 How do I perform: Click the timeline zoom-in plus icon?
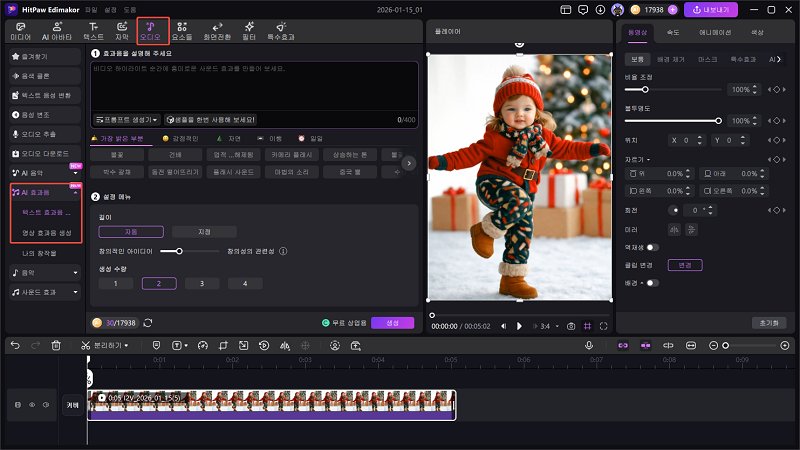click(x=785, y=345)
